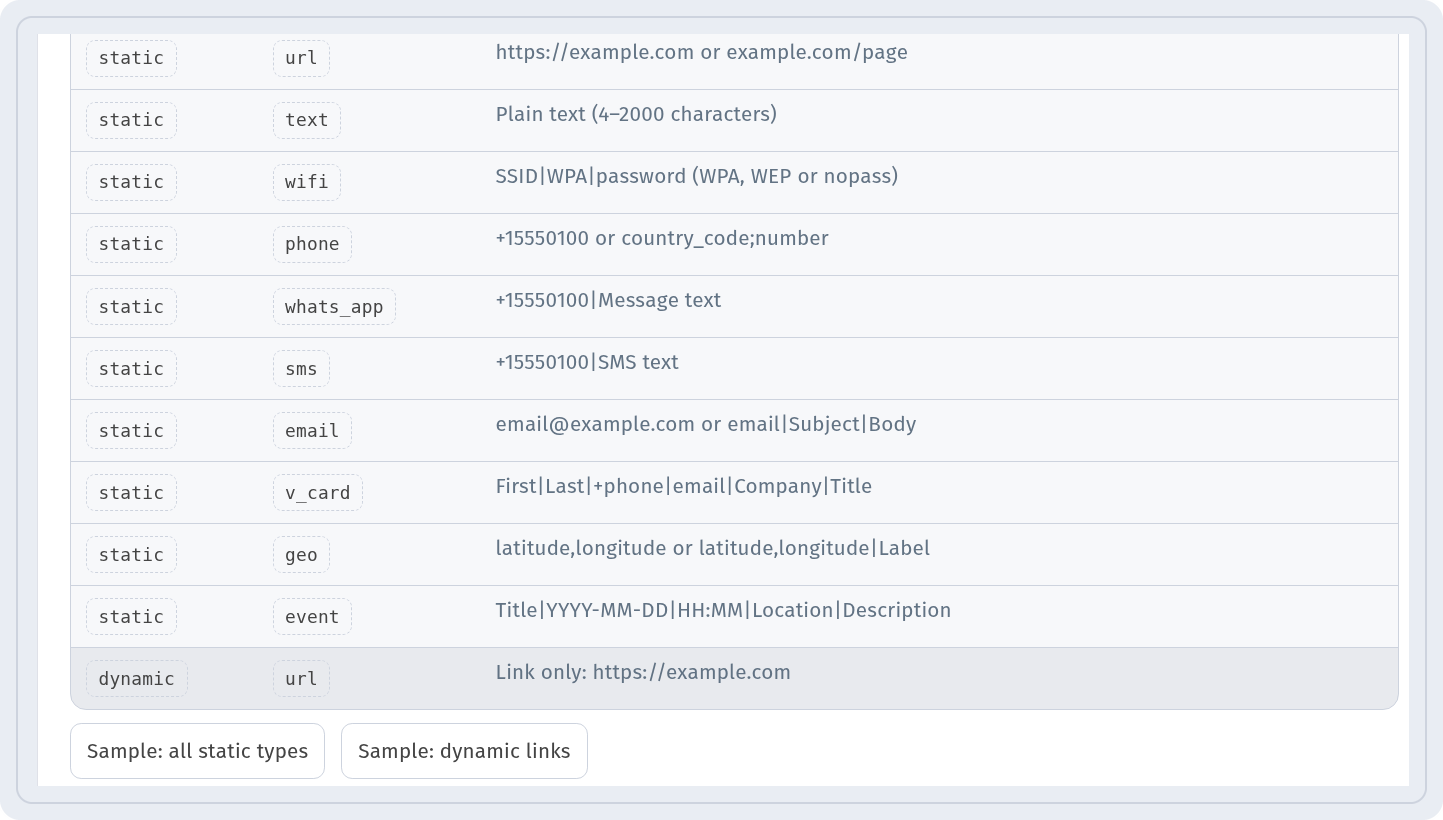Image resolution: width=1443 pixels, height=820 pixels.
Task: Click the "static" badge in the v_card row
Action: point(131,493)
